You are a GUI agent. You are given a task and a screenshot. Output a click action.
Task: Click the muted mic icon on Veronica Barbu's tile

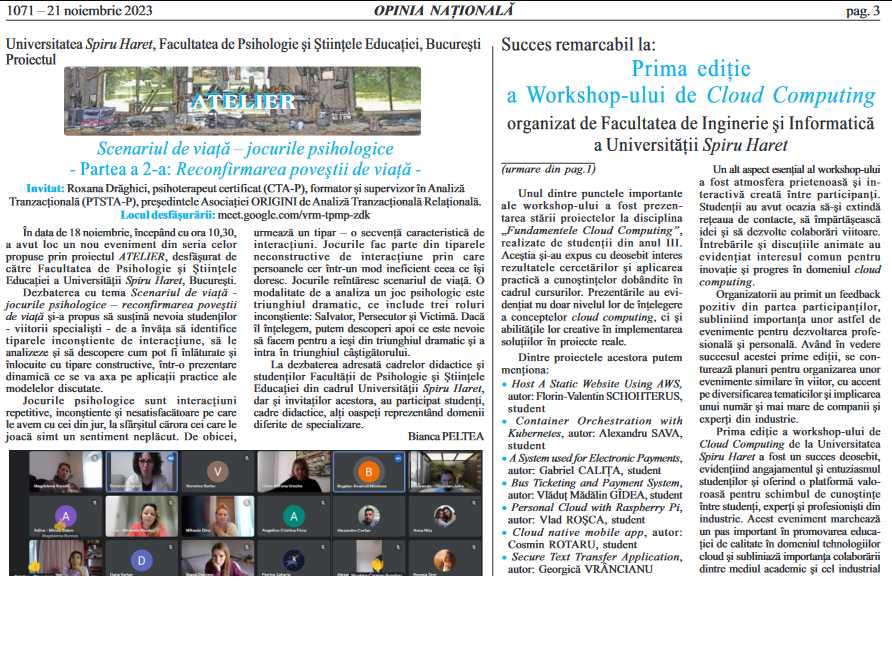coord(246,458)
